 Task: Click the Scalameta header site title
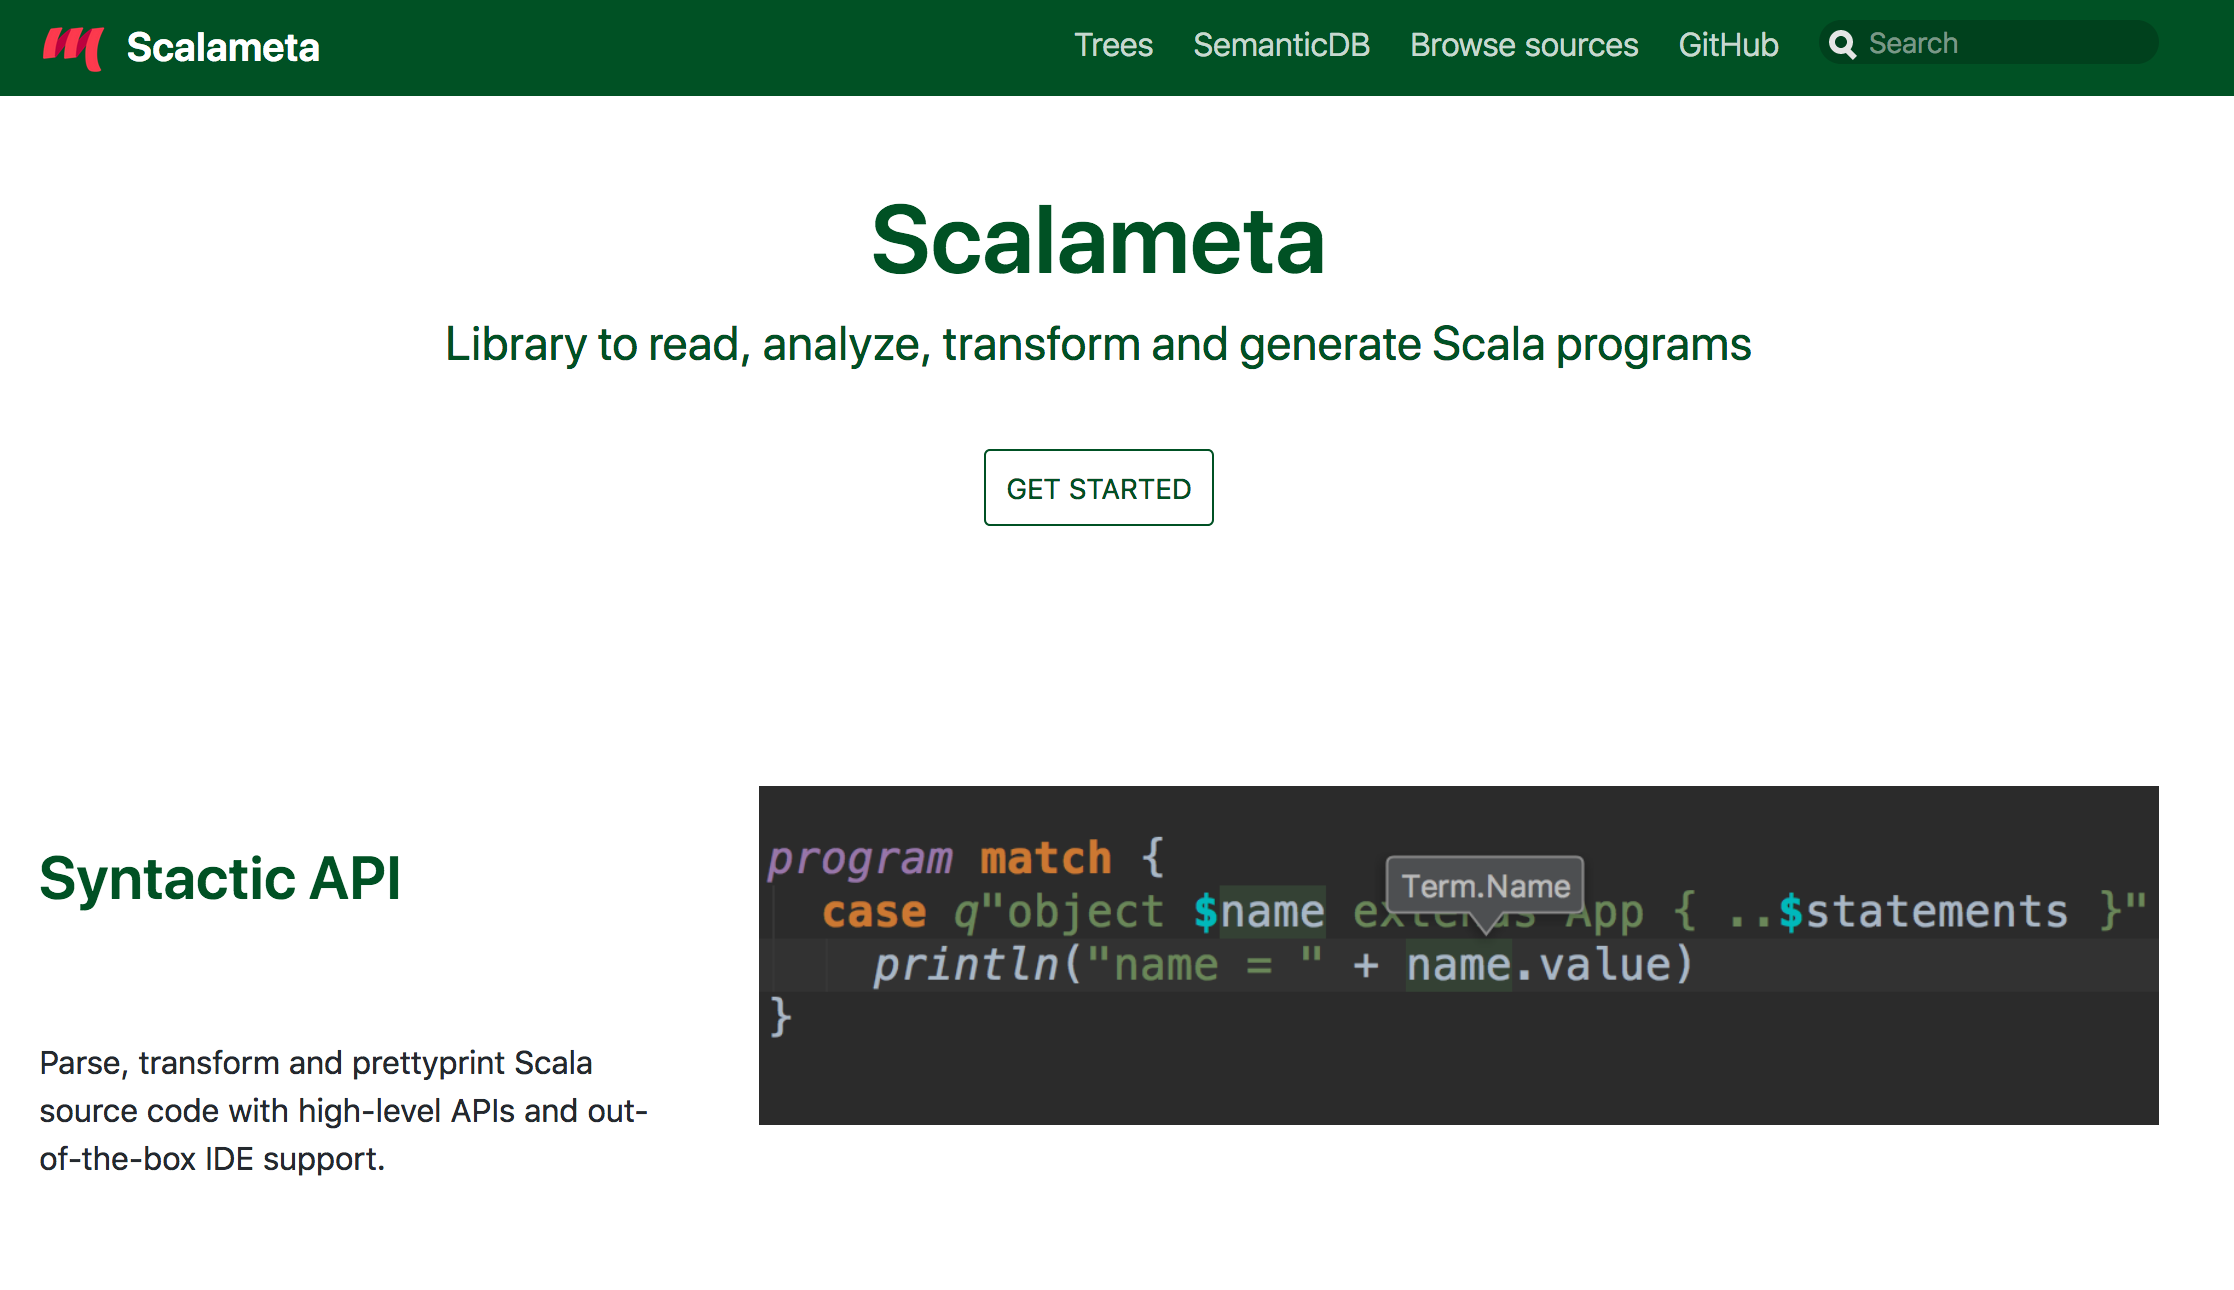223,48
